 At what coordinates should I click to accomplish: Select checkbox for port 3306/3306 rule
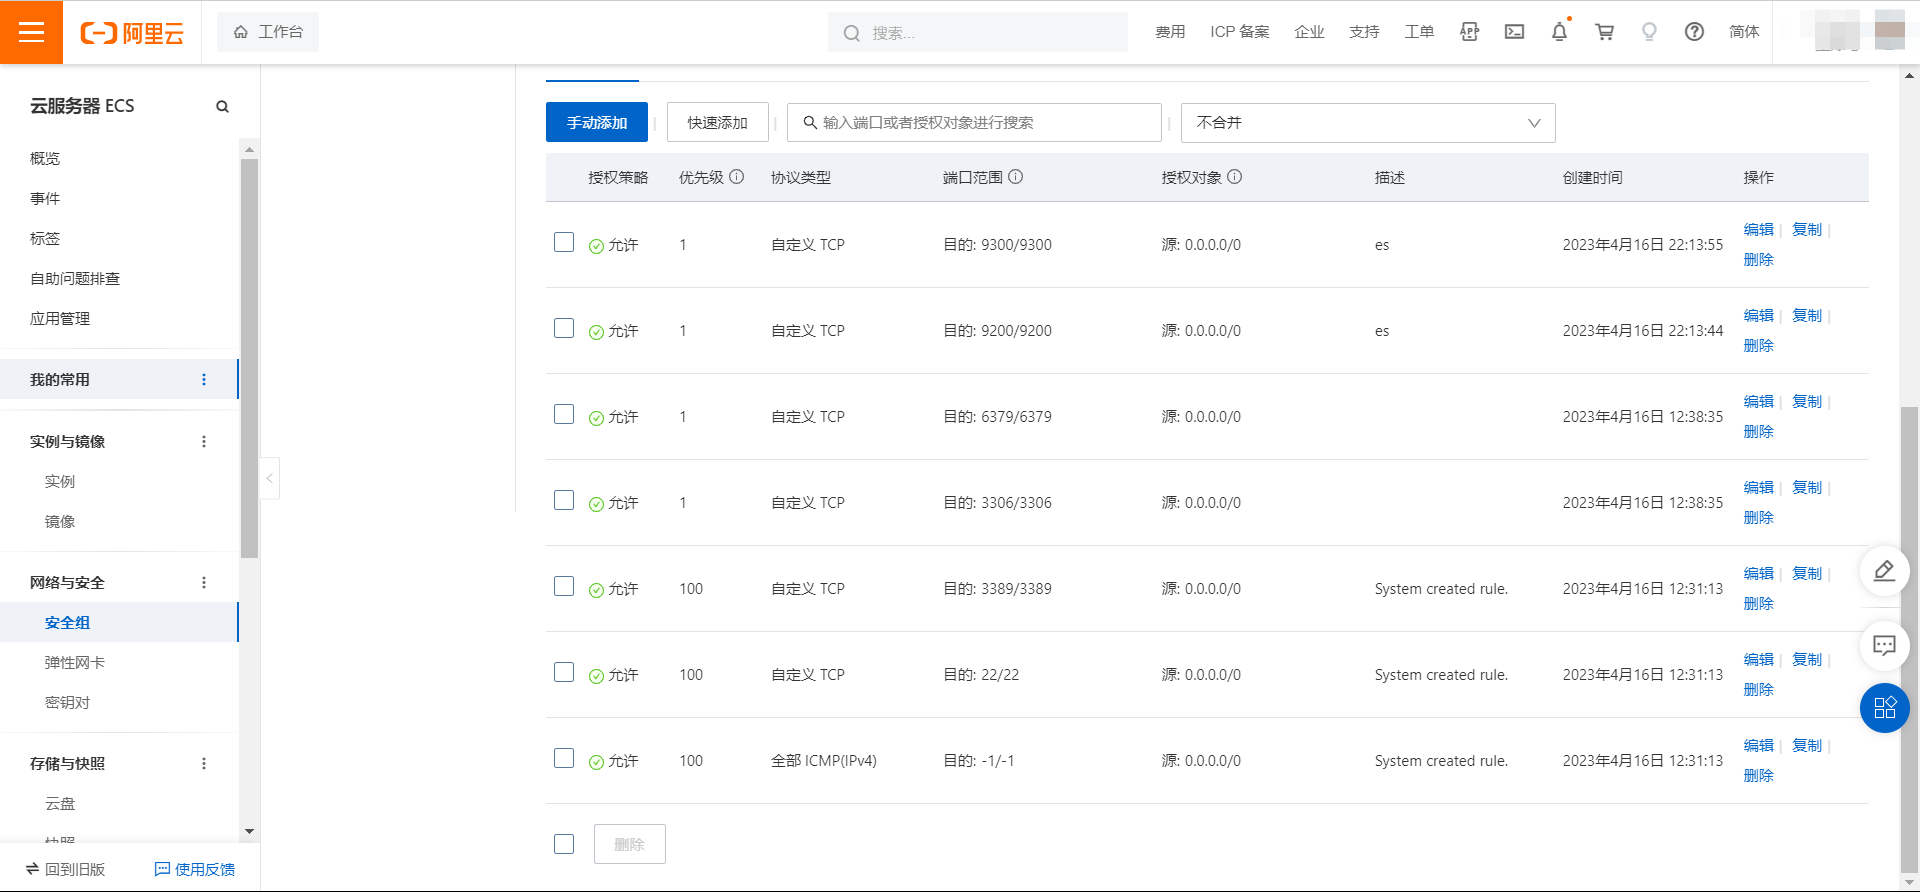[564, 500]
